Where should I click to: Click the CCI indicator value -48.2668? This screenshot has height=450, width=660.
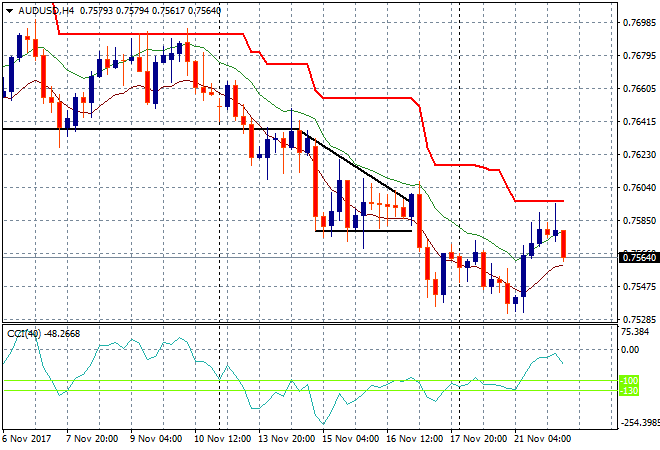[62, 334]
